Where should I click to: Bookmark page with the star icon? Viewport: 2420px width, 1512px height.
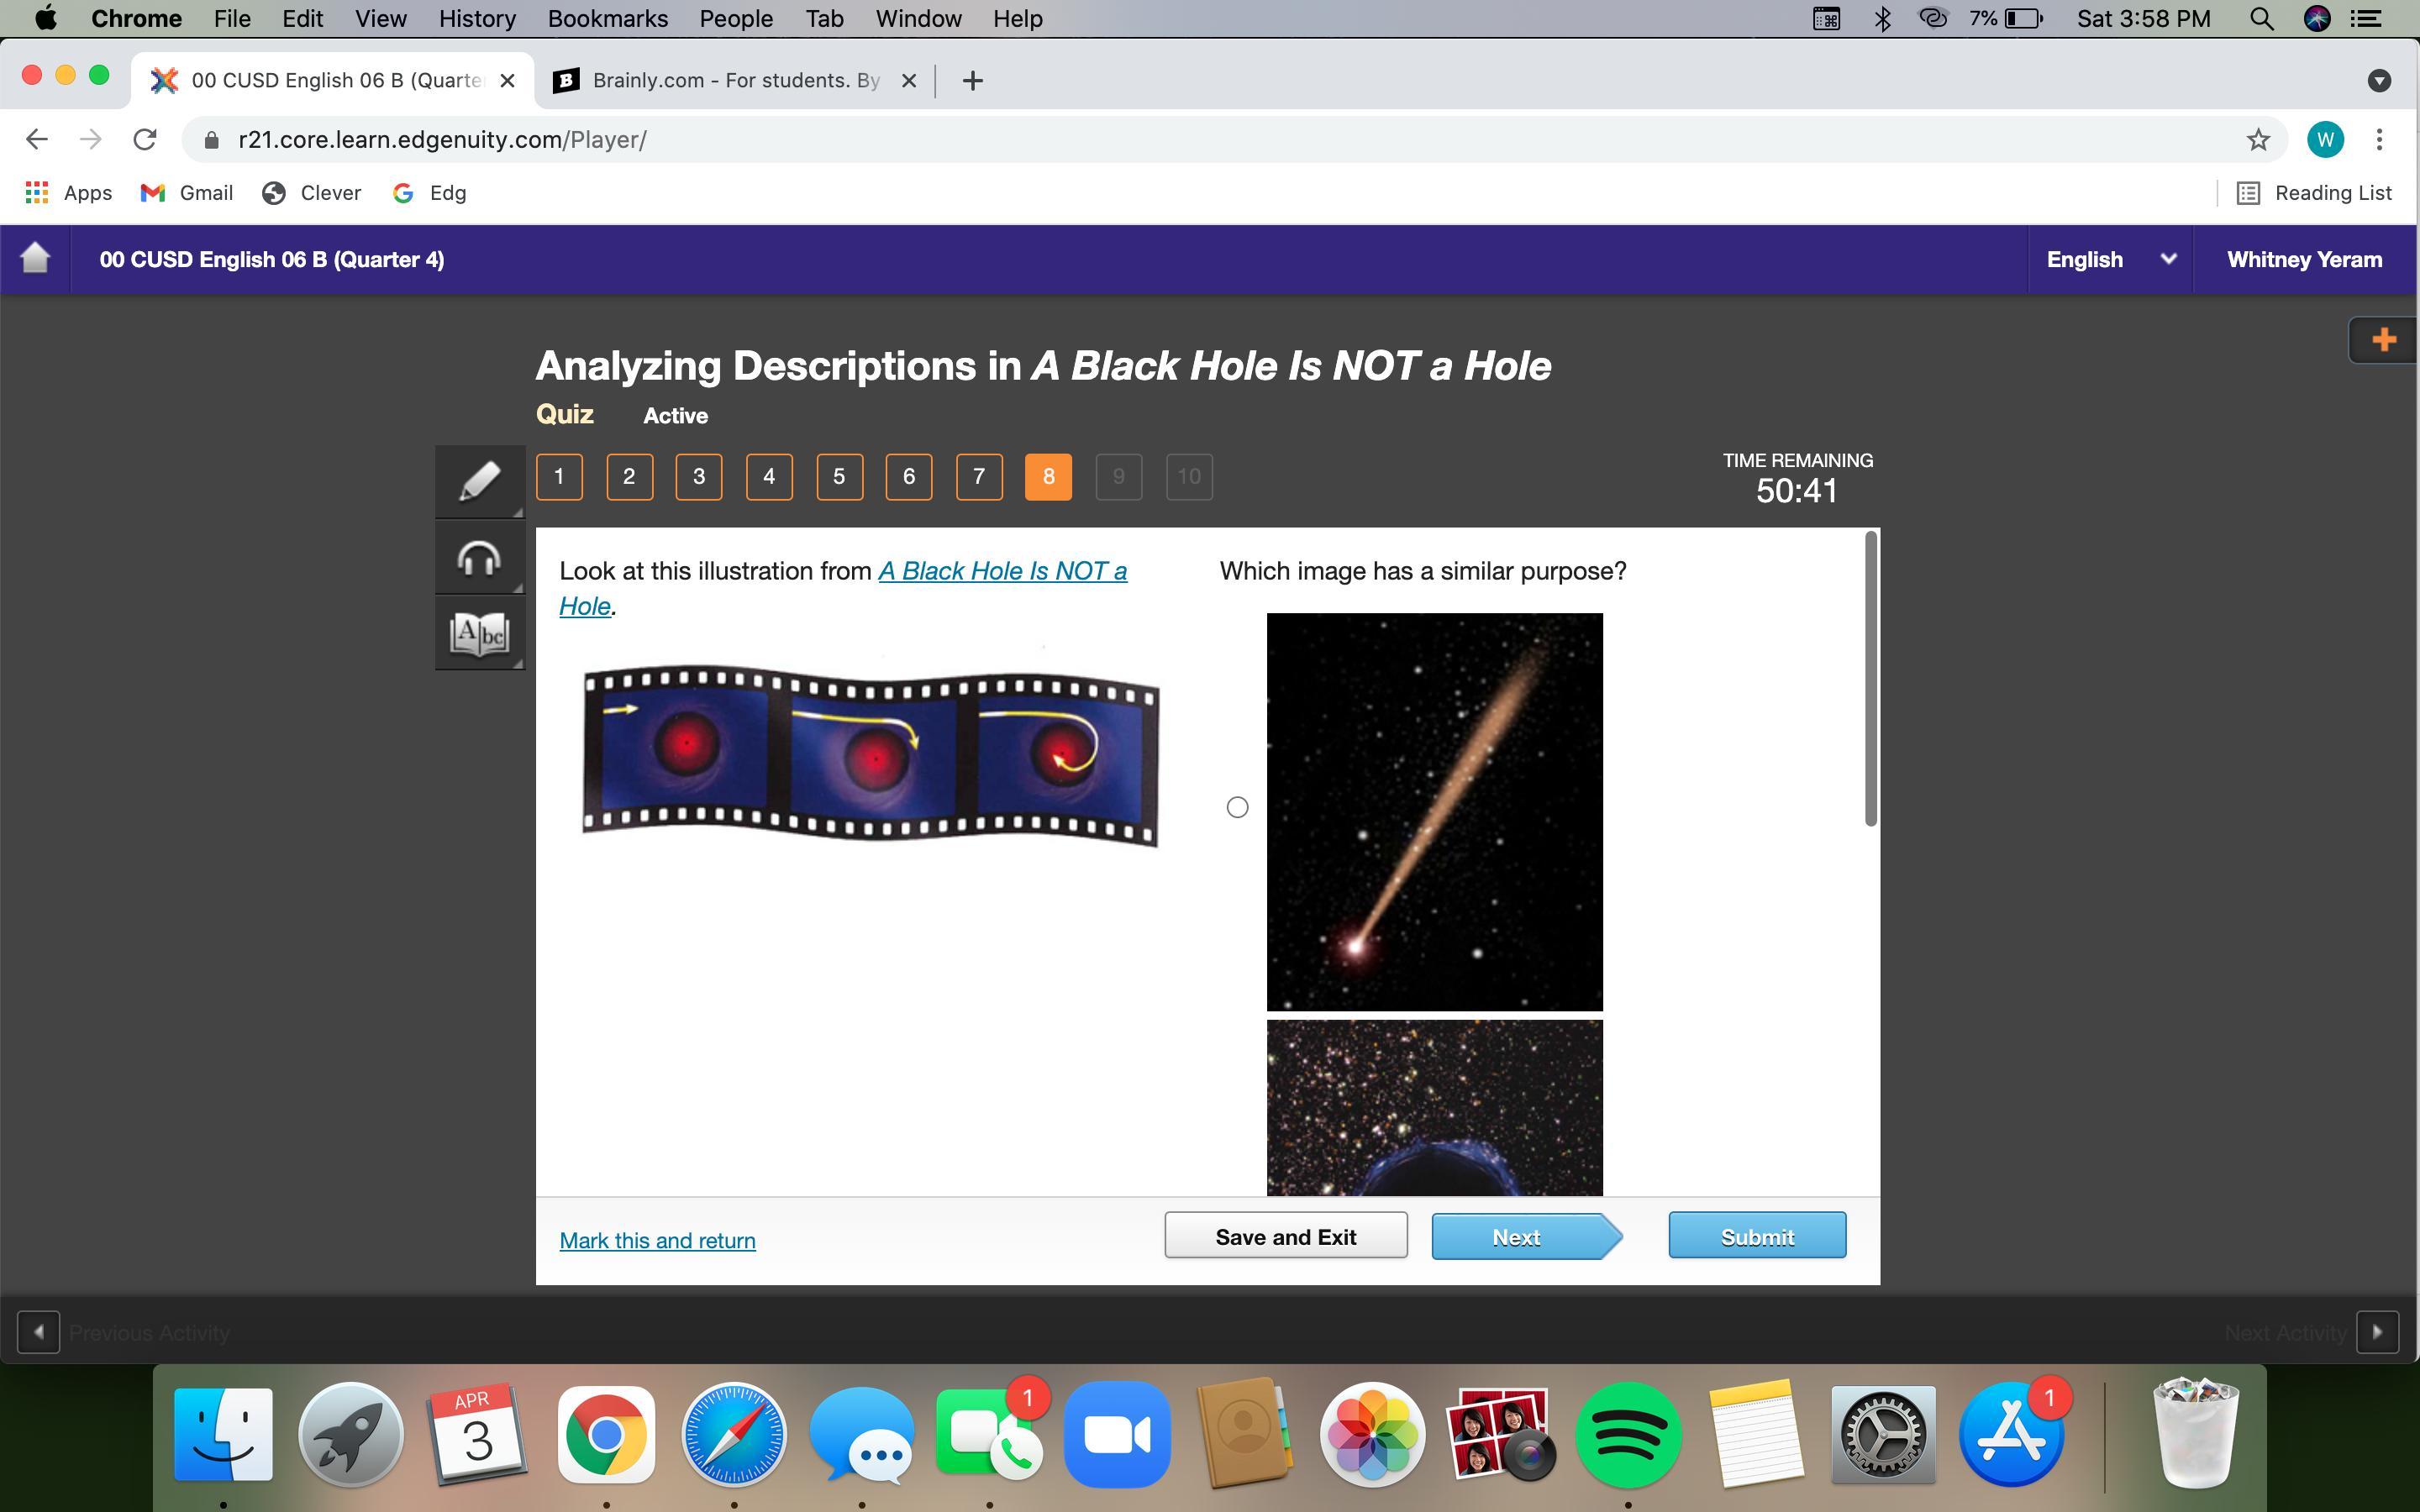[2258, 140]
